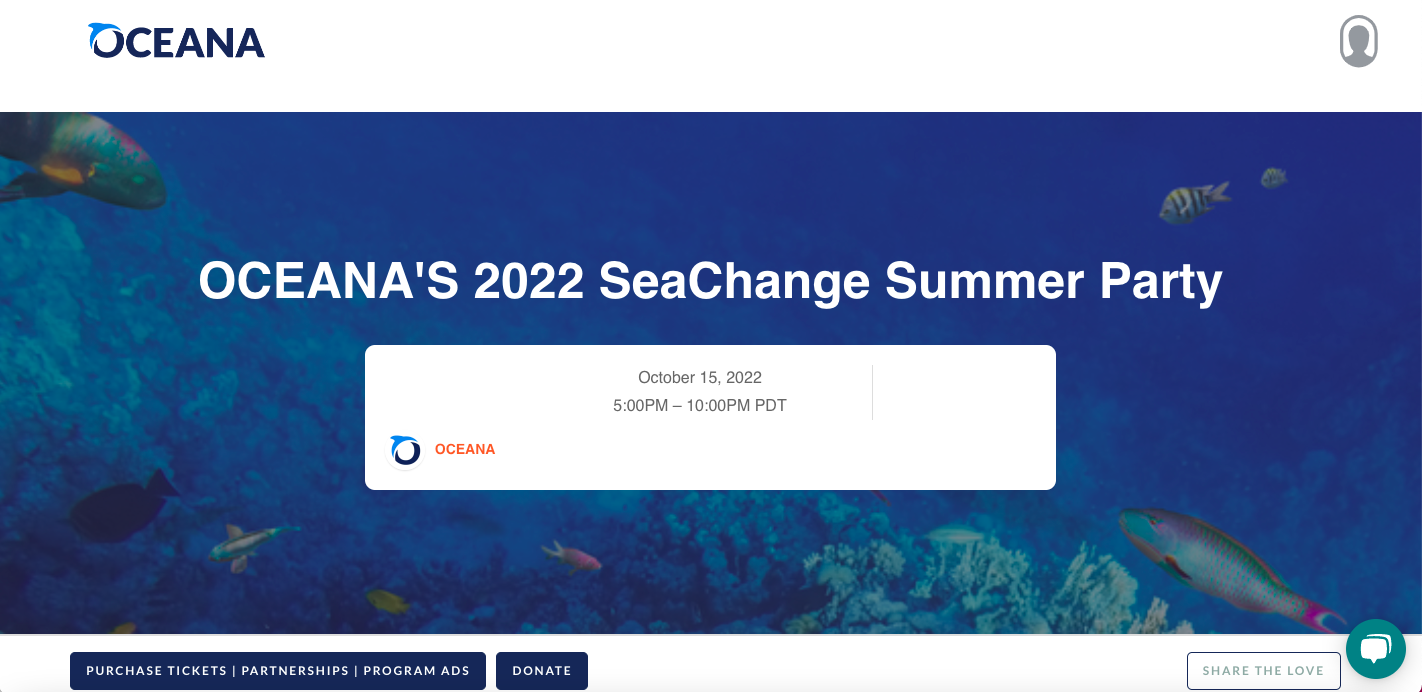Click the dark fish silhouette on banner's left

[x=120, y=507]
